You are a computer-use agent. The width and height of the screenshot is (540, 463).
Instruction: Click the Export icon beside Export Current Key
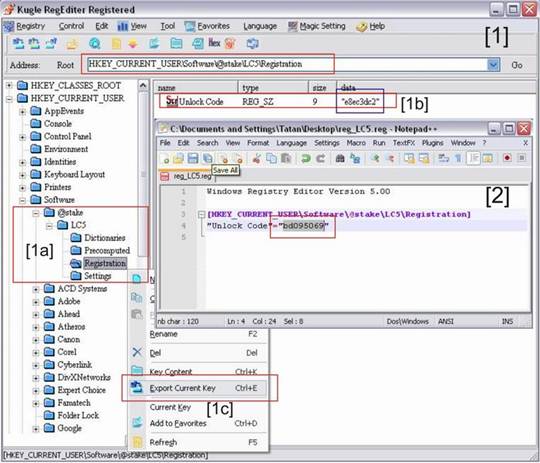(137, 387)
